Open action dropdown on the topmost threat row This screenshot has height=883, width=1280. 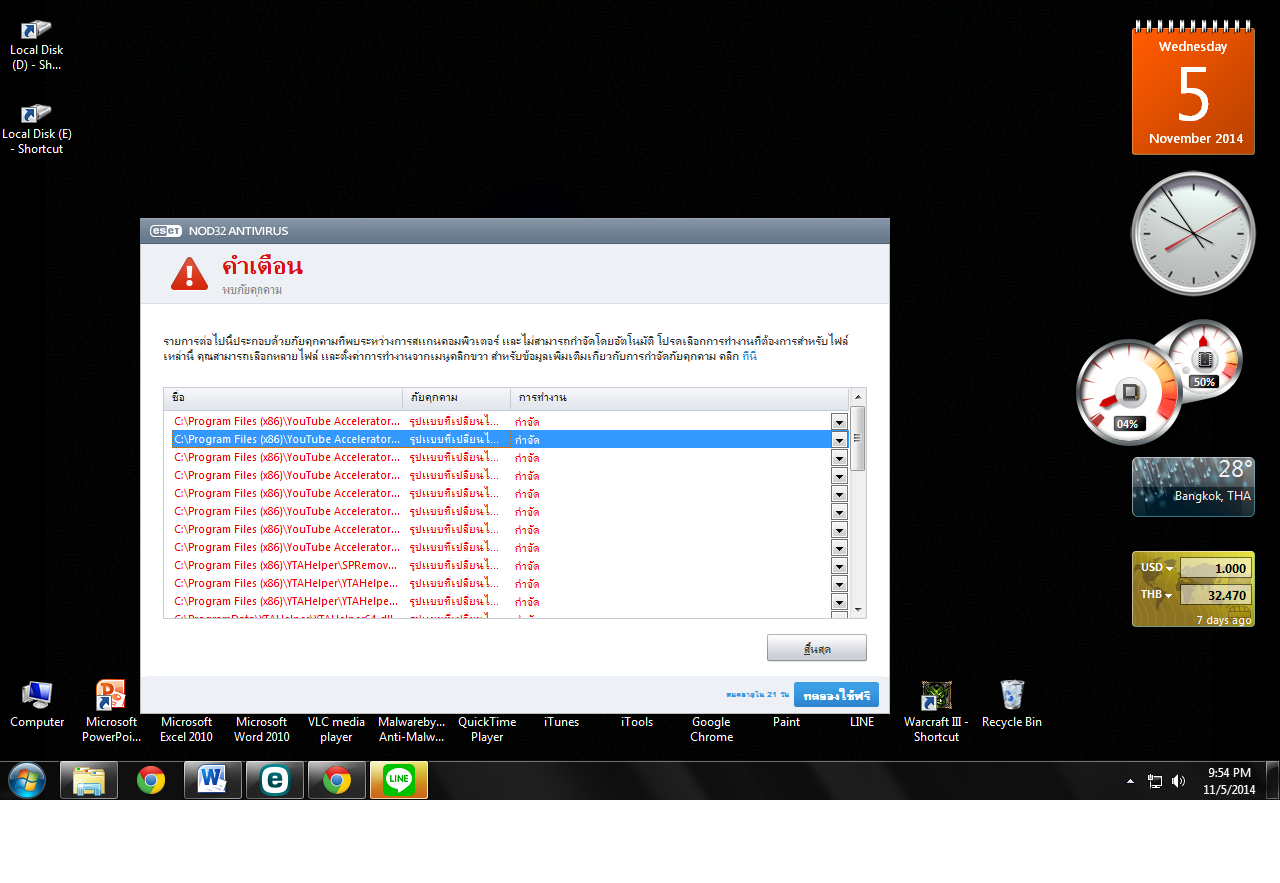coord(839,422)
